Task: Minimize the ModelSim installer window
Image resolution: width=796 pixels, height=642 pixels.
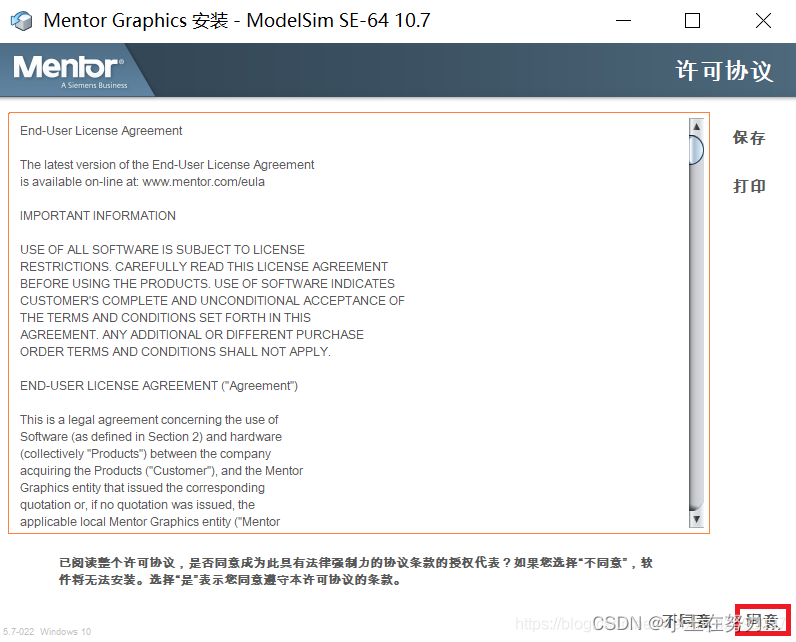Action: point(623,21)
